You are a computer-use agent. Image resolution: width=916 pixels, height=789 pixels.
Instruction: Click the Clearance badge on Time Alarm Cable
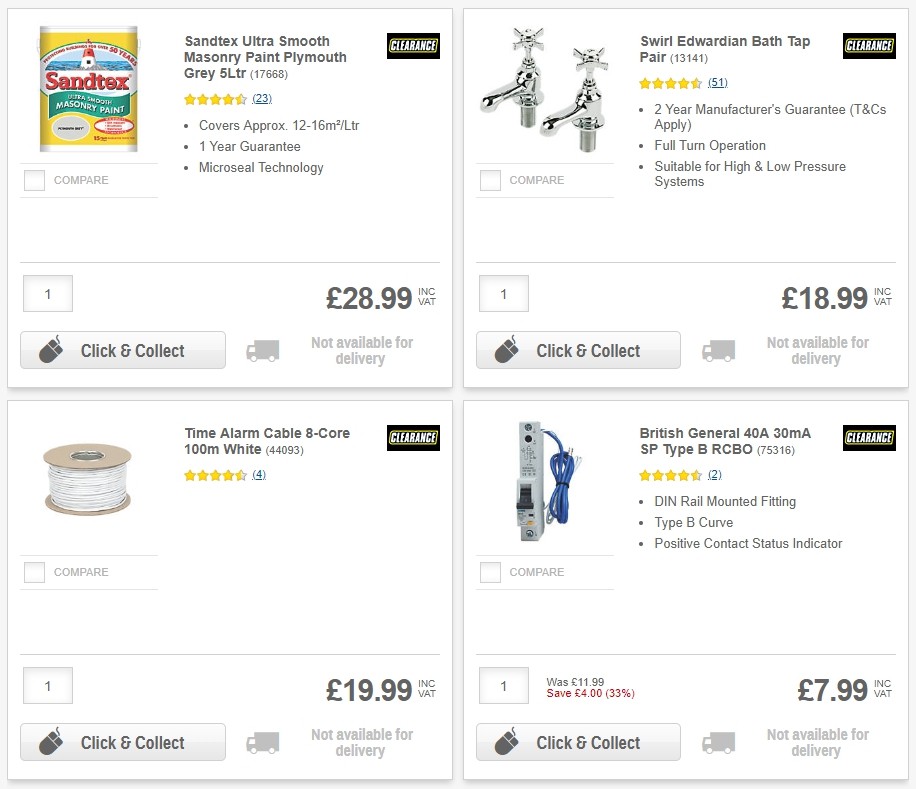pos(413,438)
